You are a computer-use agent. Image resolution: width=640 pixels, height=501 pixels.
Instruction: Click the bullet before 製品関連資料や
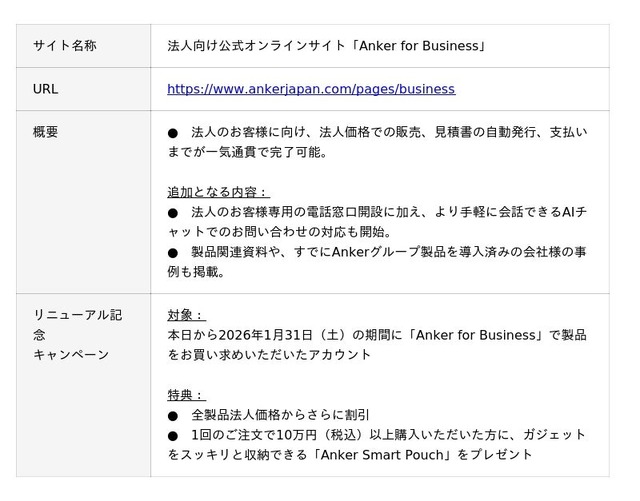coord(173,252)
